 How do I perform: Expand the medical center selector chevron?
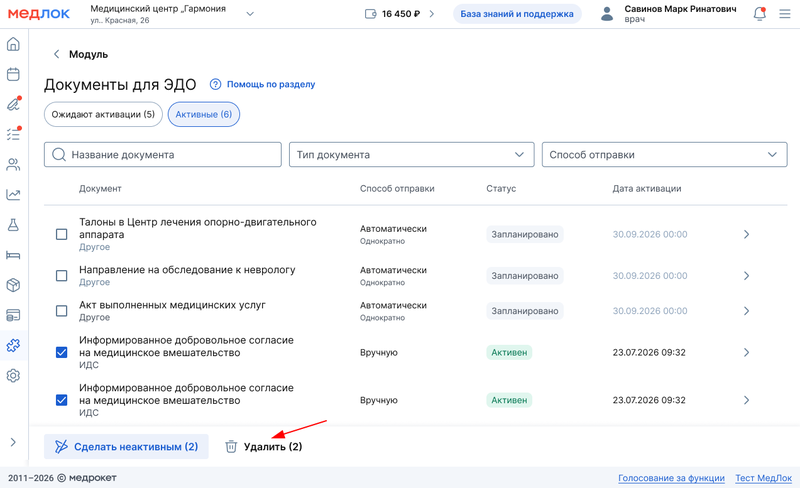(x=250, y=14)
